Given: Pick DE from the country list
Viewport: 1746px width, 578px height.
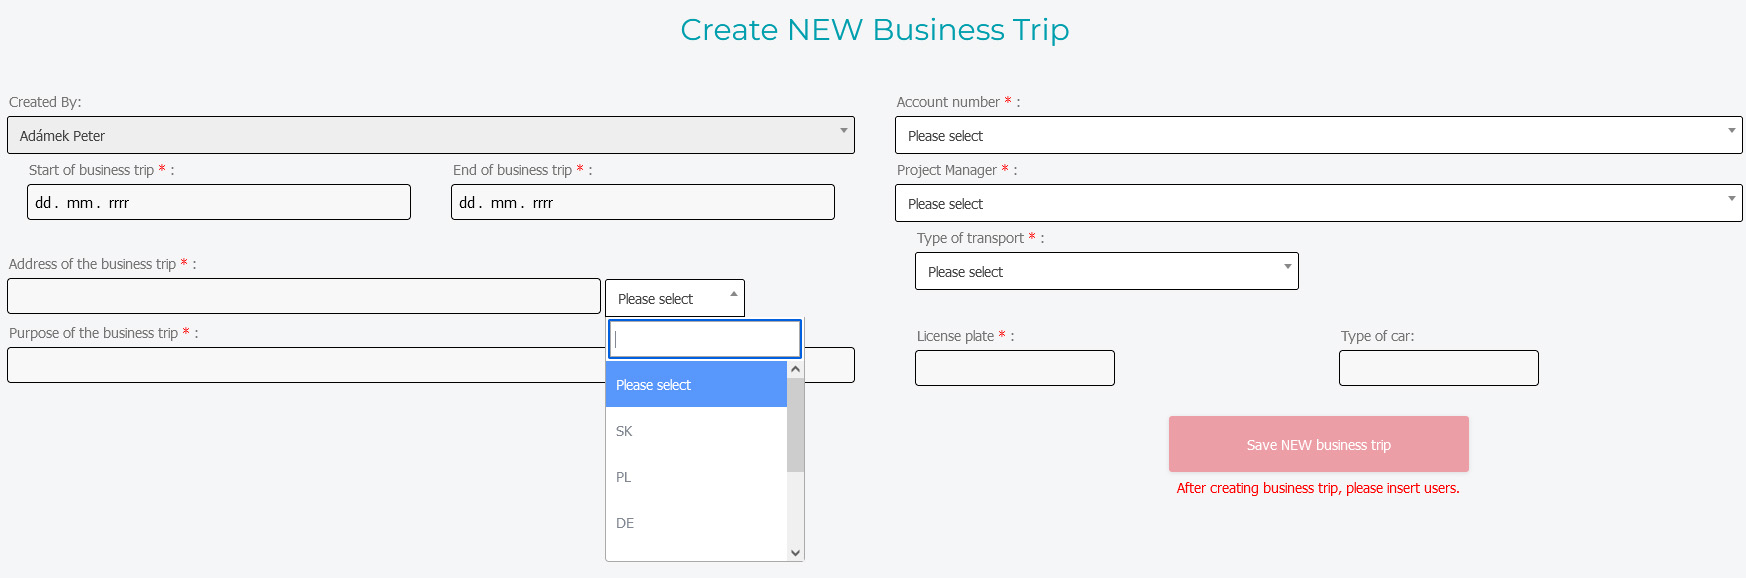Looking at the screenshot, I should (x=696, y=523).
